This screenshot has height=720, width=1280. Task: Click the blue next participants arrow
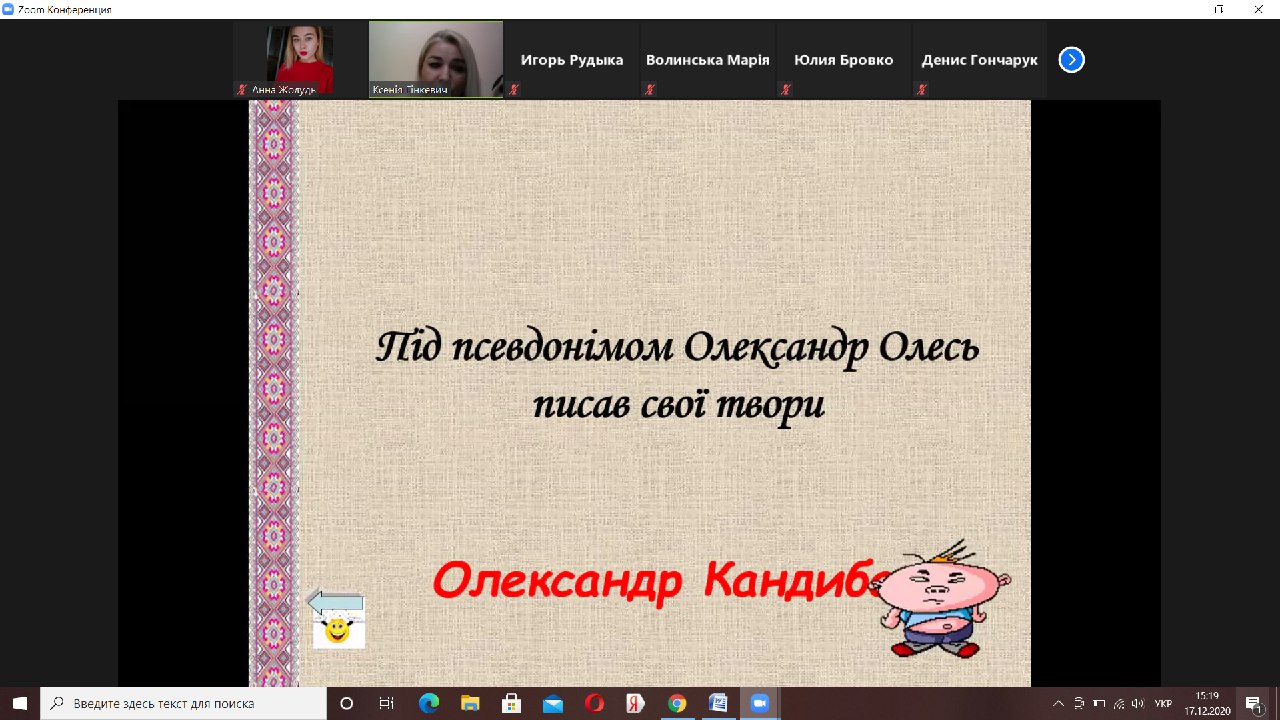point(1071,60)
